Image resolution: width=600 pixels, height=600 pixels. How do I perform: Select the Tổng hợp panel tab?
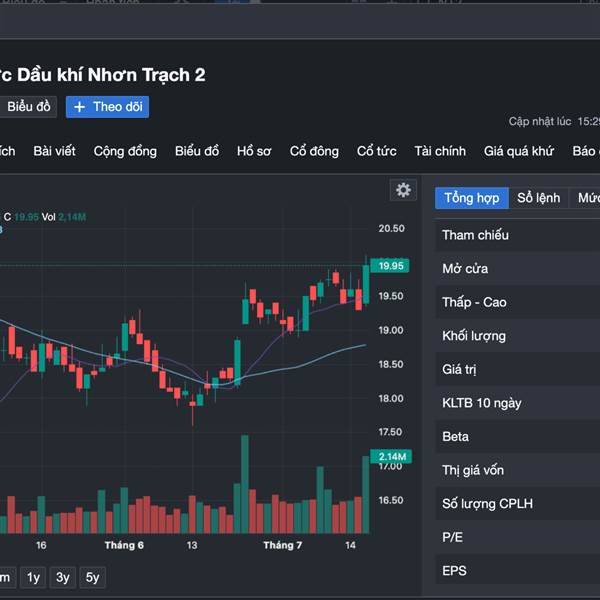click(472, 198)
